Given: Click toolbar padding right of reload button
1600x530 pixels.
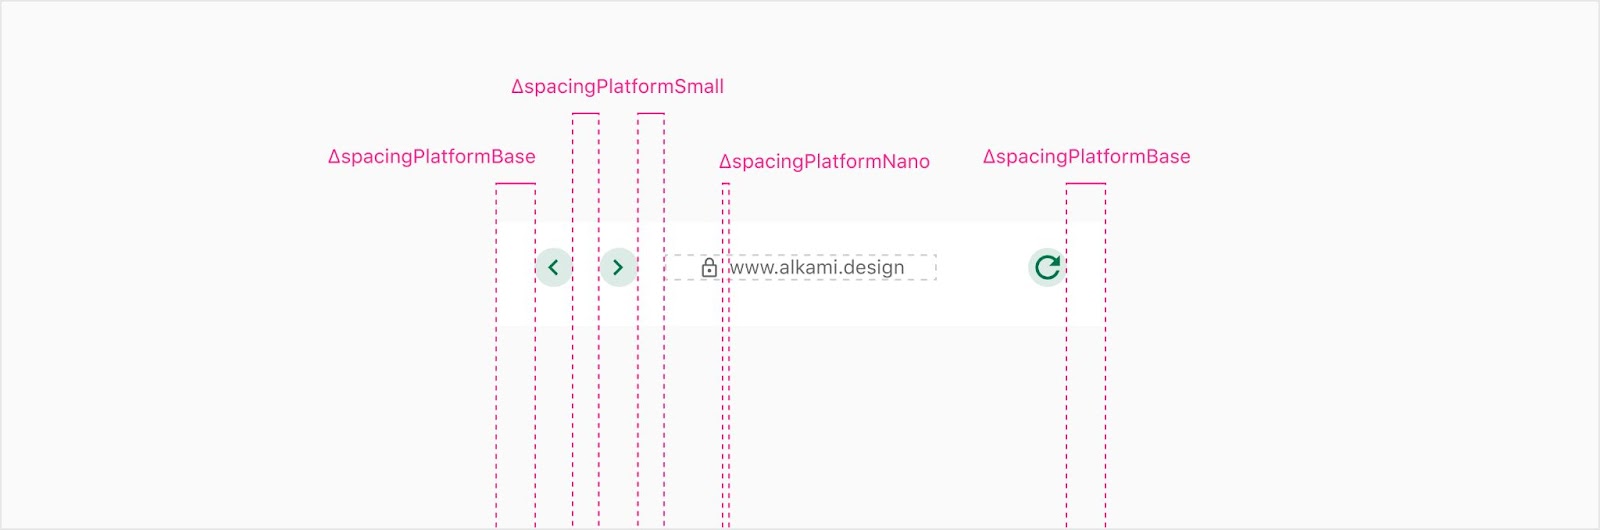Looking at the screenshot, I should pos(1086,267).
